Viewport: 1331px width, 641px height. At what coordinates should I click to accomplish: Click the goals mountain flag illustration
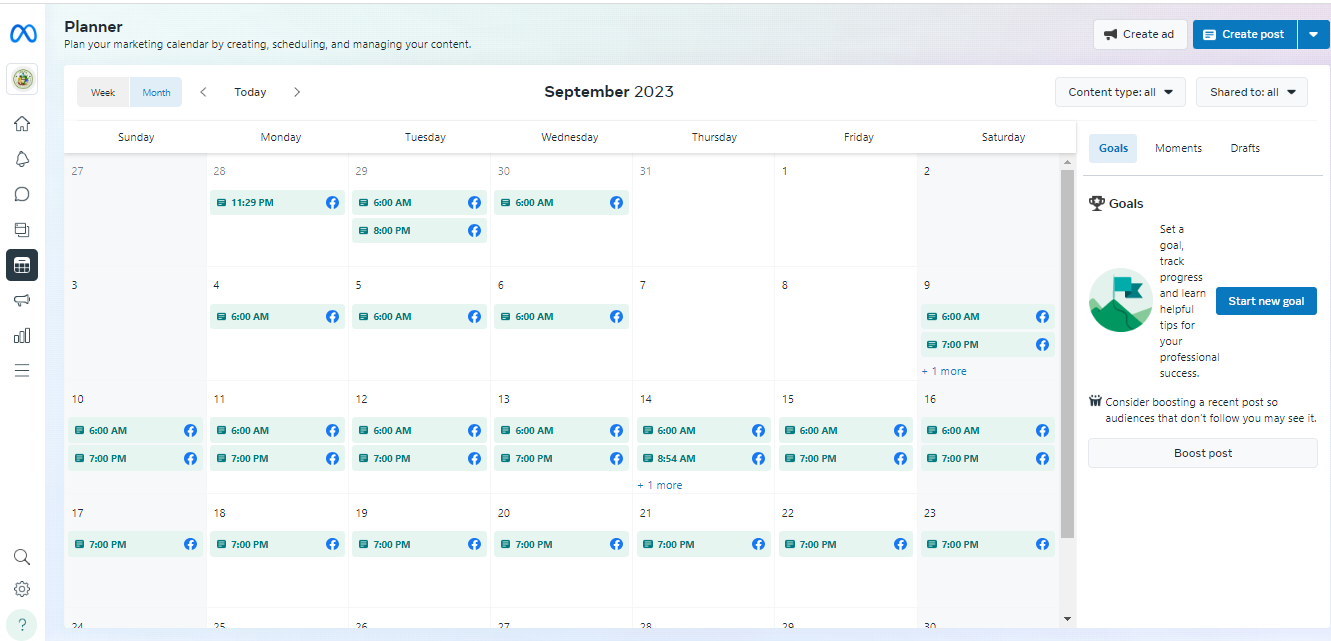1121,300
